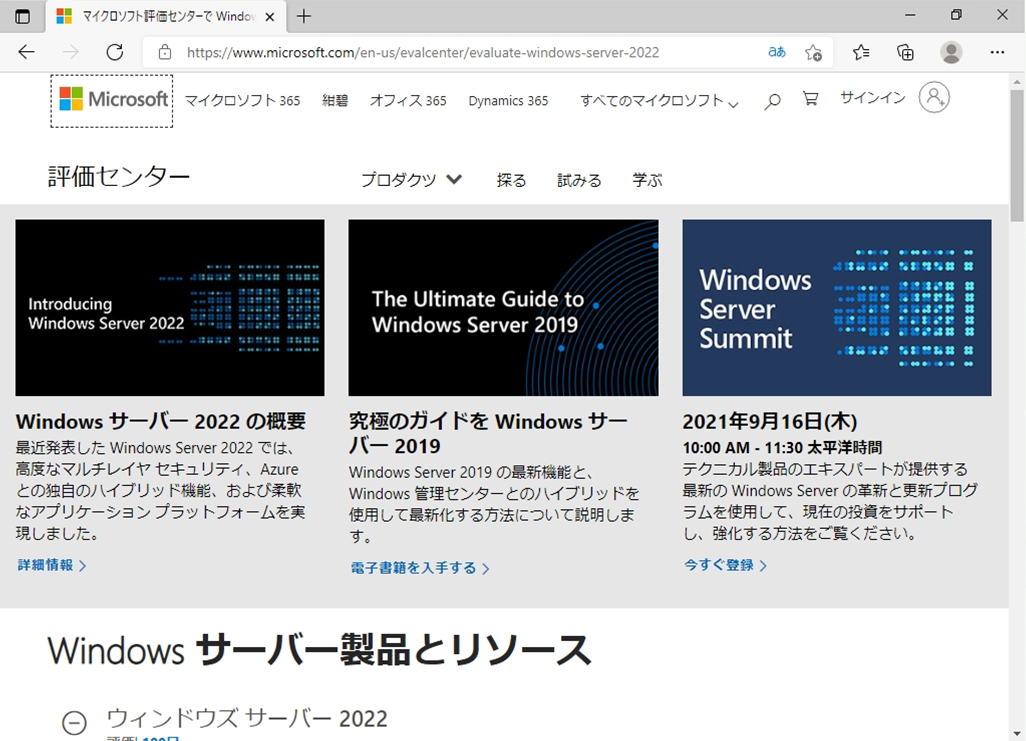Open Dynamics 365 navigation link

point(508,101)
